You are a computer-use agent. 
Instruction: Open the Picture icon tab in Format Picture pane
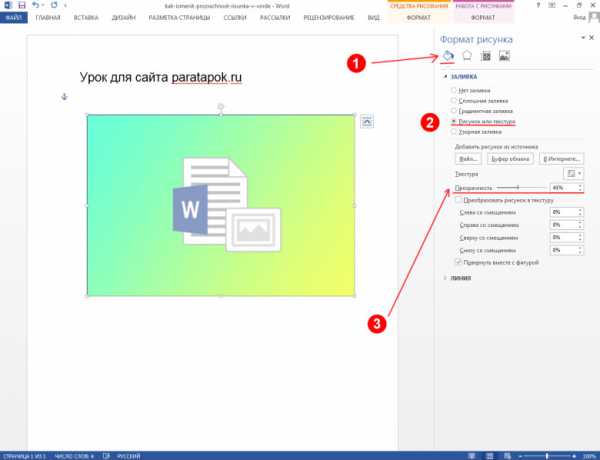[504, 56]
